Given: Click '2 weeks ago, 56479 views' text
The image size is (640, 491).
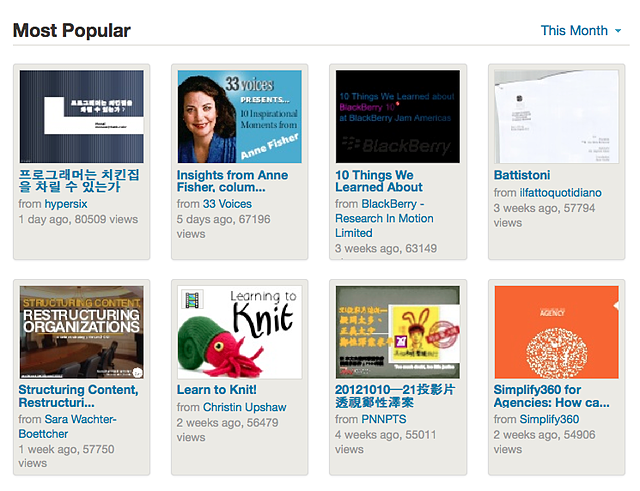Looking at the screenshot, I should coord(227,430).
